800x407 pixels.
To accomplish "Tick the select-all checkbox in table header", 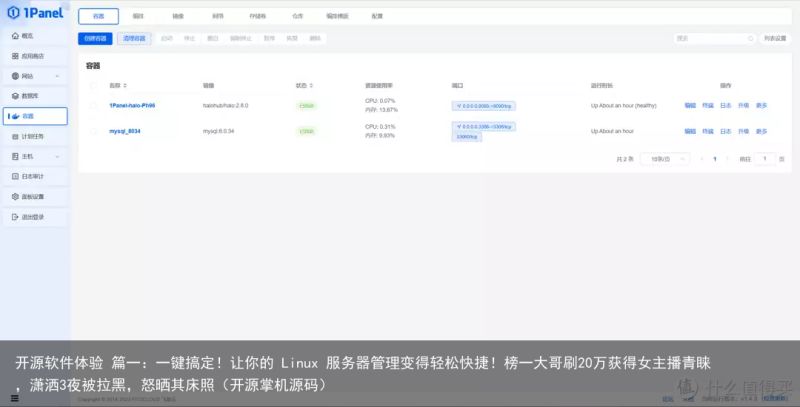I will click(93, 86).
